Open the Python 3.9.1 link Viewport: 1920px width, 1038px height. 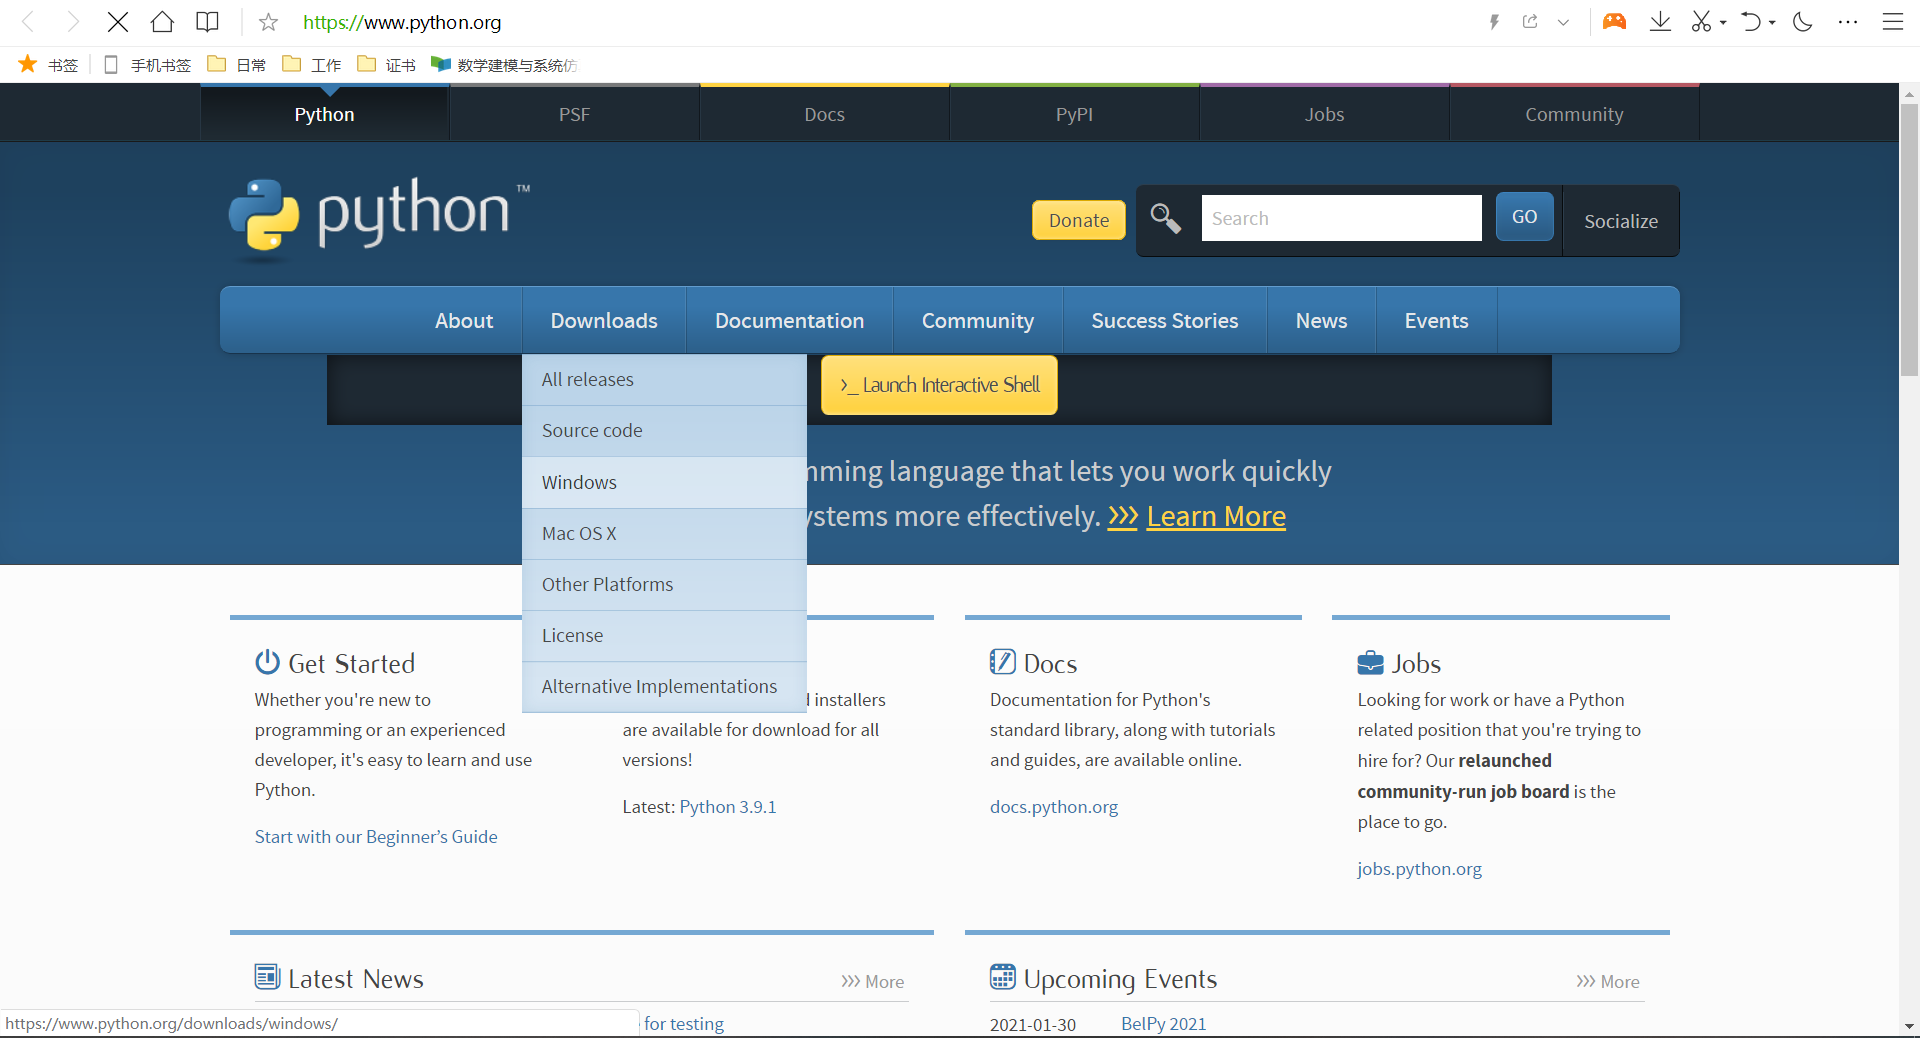coord(728,807)
